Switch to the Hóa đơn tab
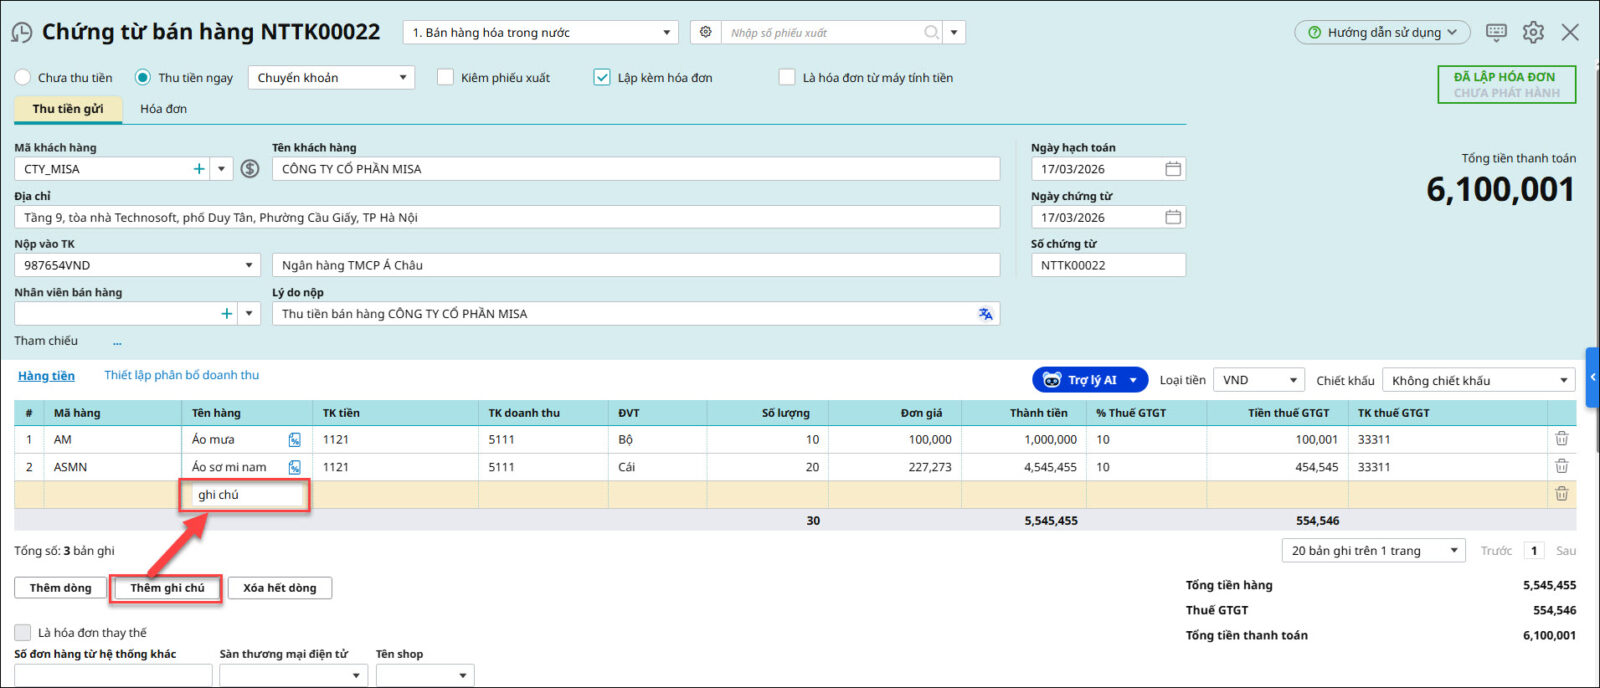 (163, 109)
